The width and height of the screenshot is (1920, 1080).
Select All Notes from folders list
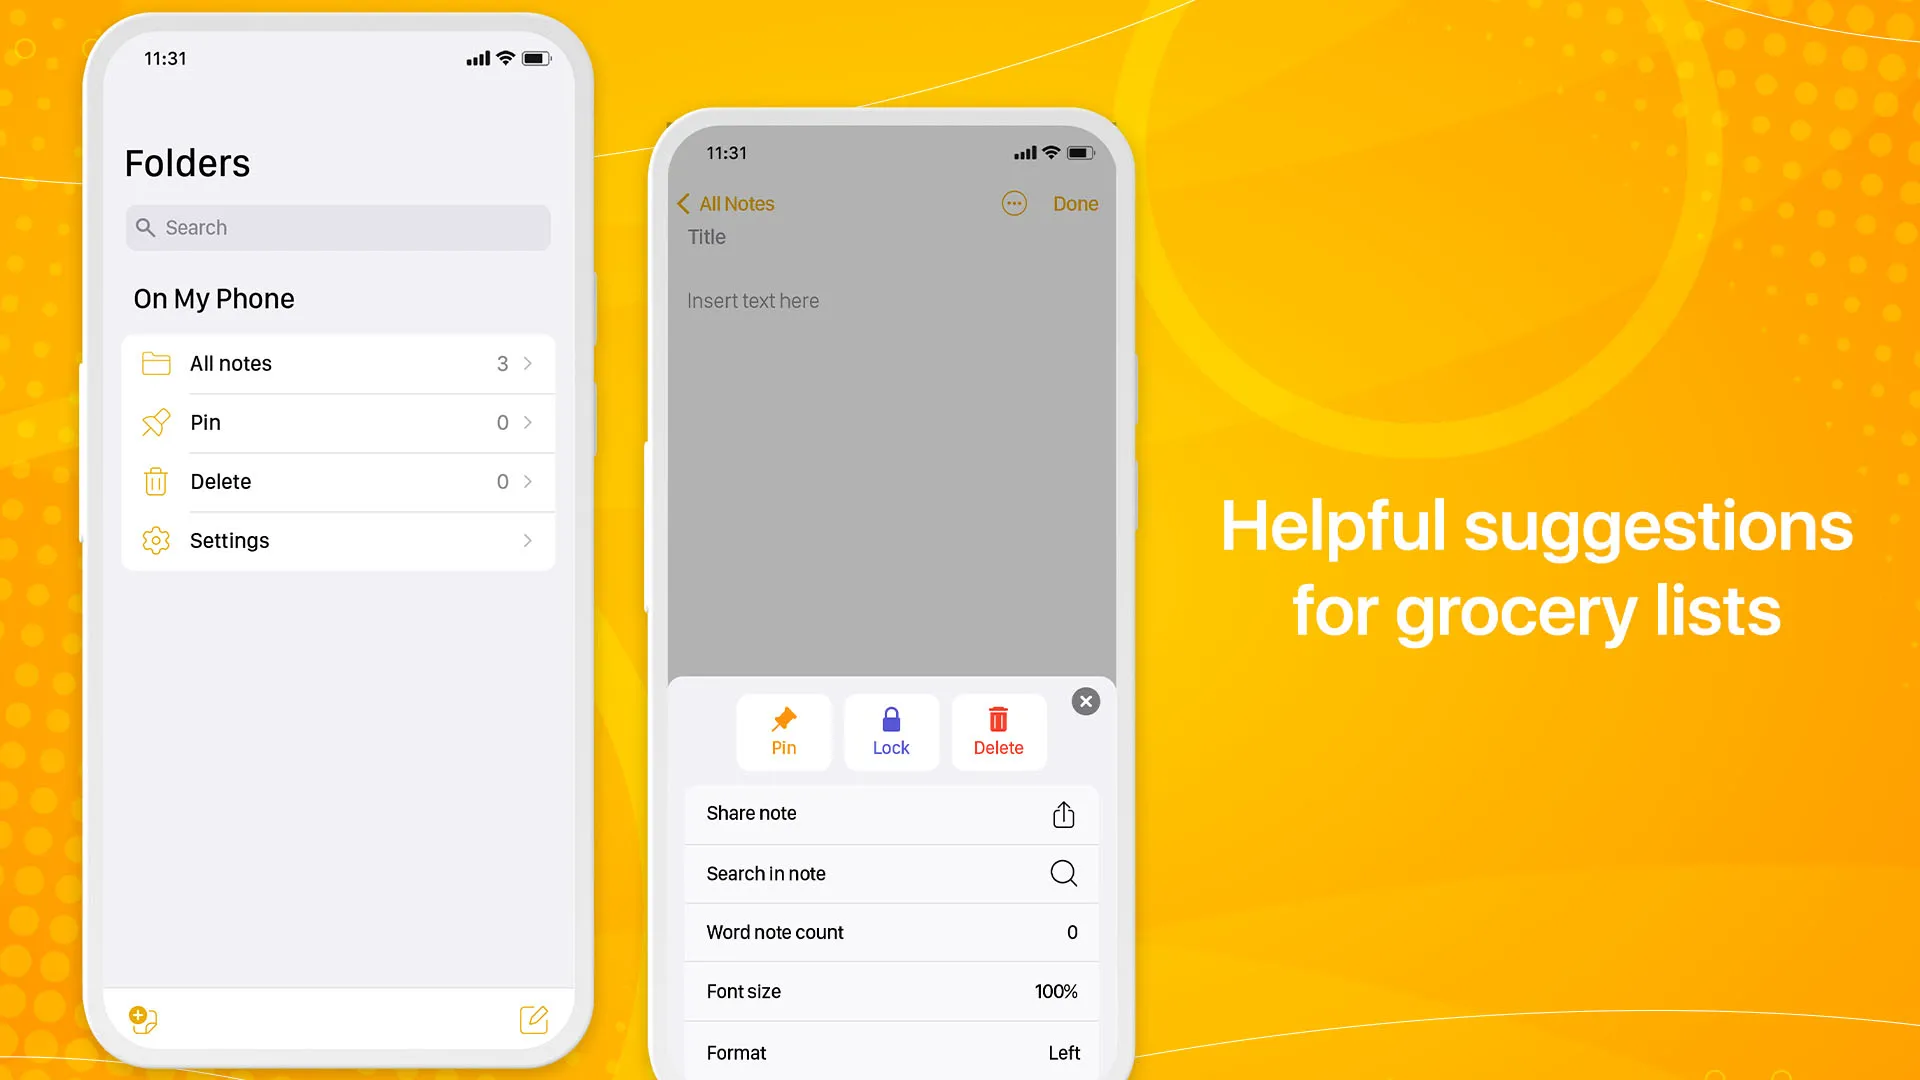click(x=338, y=363)
